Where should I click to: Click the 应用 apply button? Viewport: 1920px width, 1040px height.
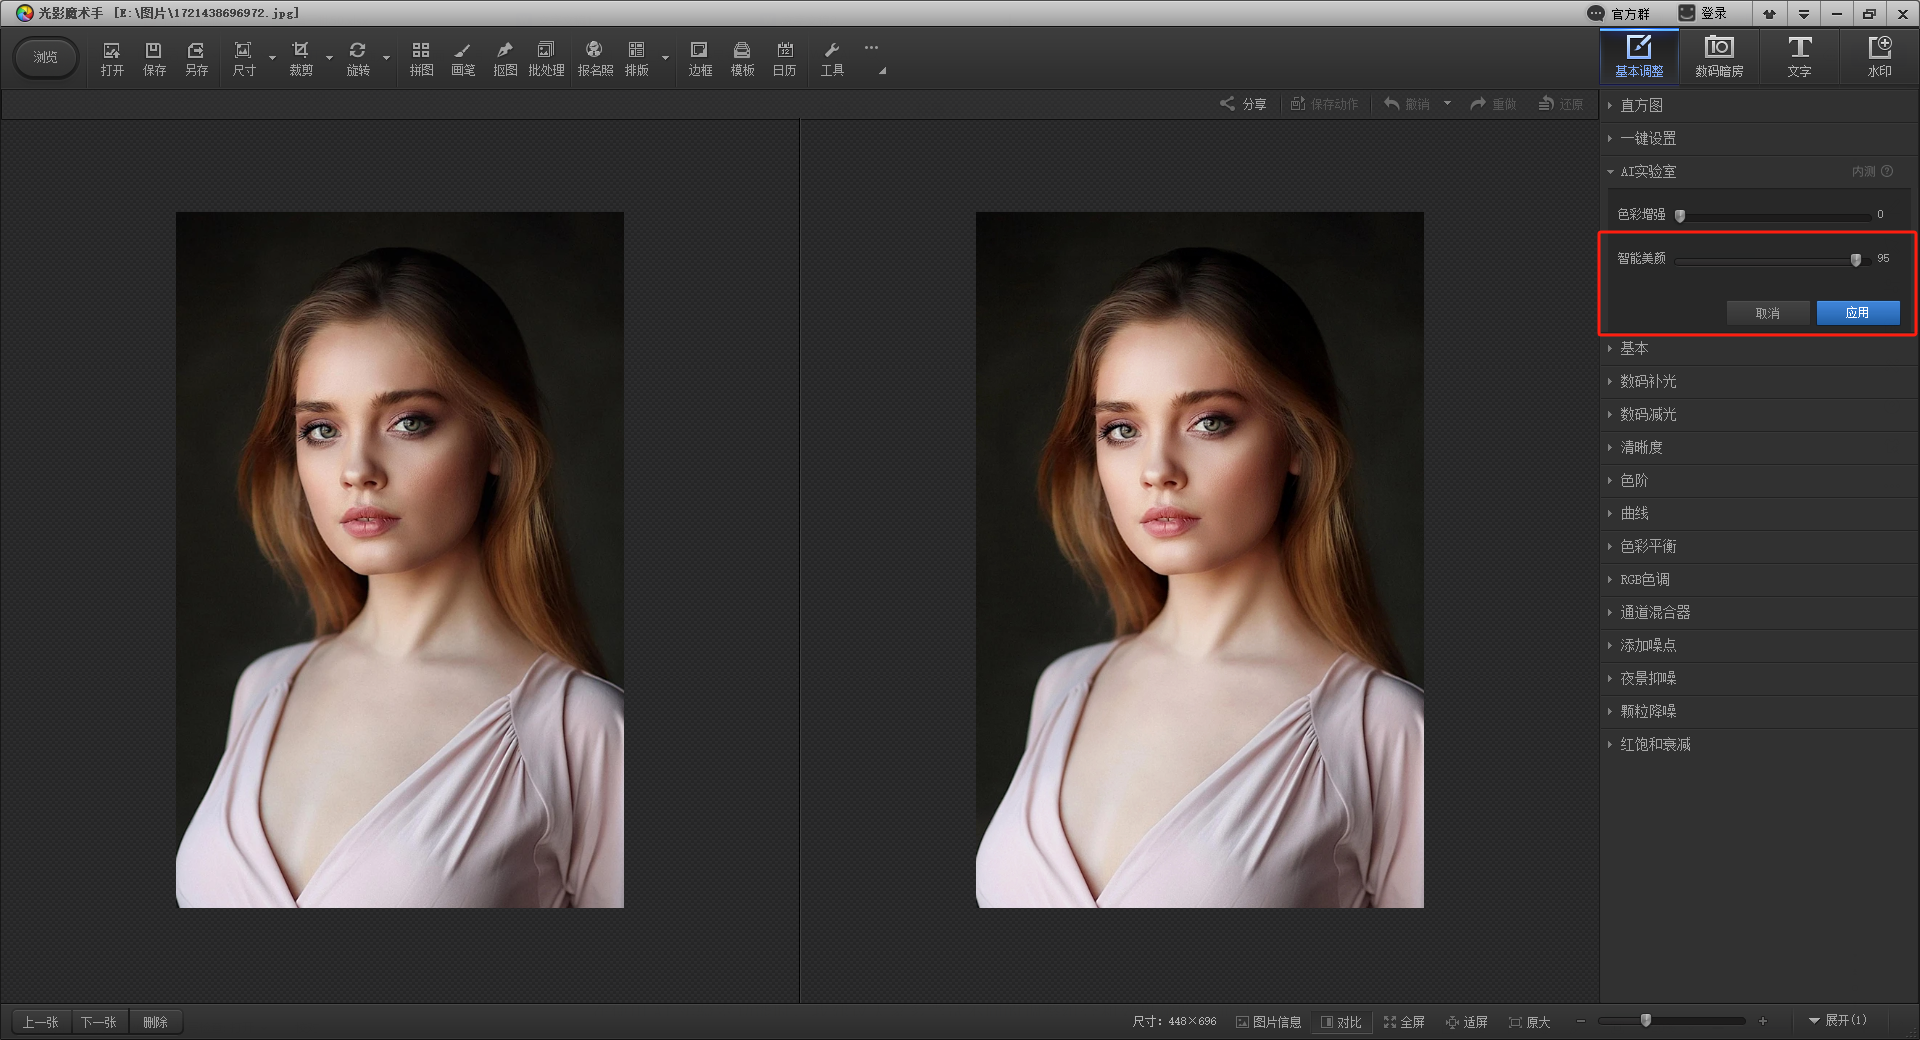1857,313
